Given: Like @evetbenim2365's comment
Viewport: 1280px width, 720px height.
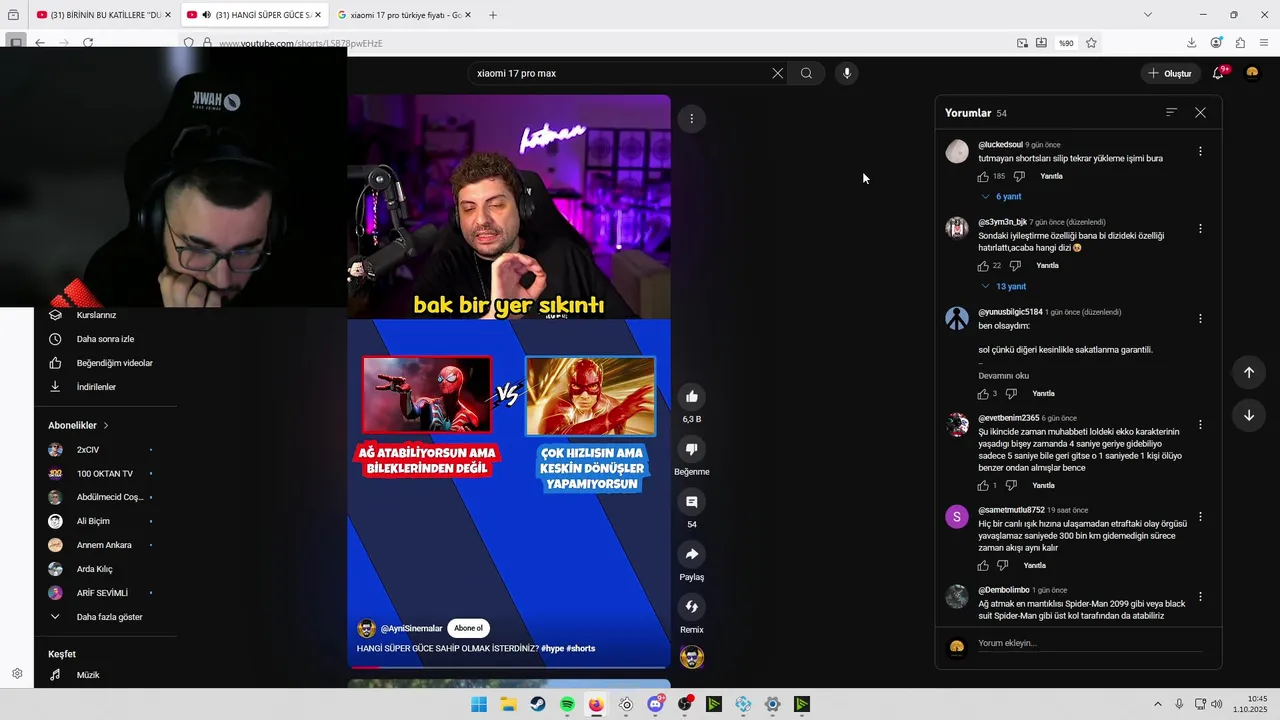Looking at the screenshot, I should (x=983, y=486).
